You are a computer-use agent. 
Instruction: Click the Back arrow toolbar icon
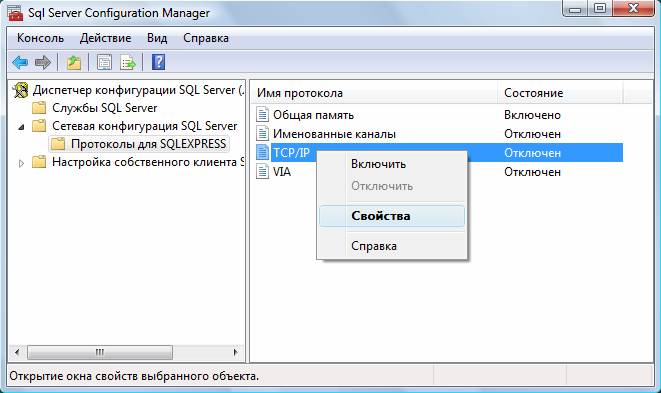click(20, 62)
